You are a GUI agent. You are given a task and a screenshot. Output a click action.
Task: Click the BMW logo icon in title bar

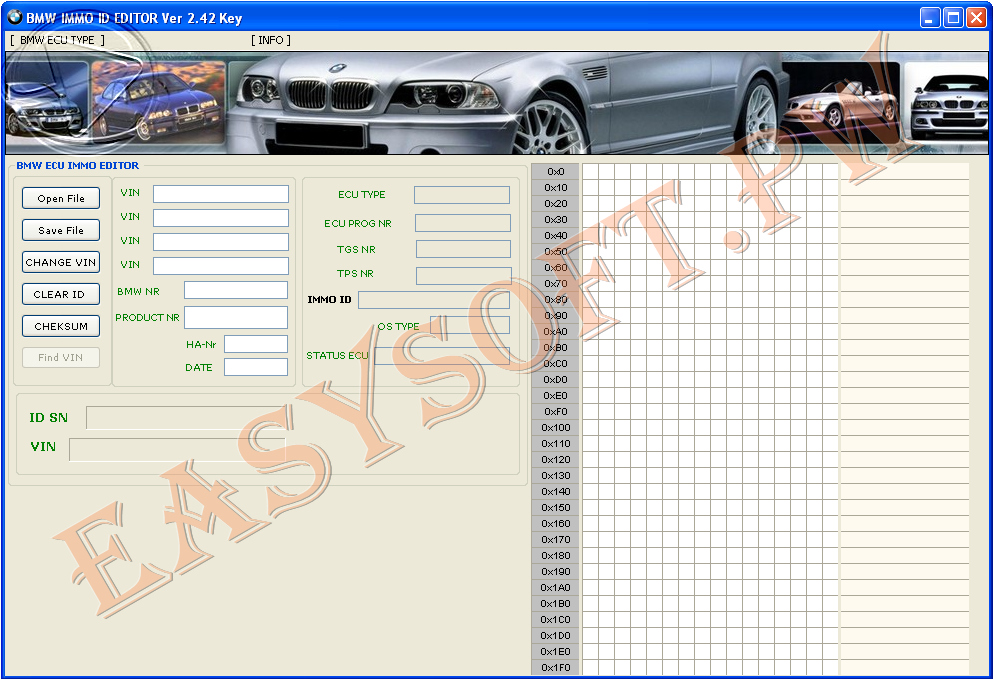click(15, 17)
